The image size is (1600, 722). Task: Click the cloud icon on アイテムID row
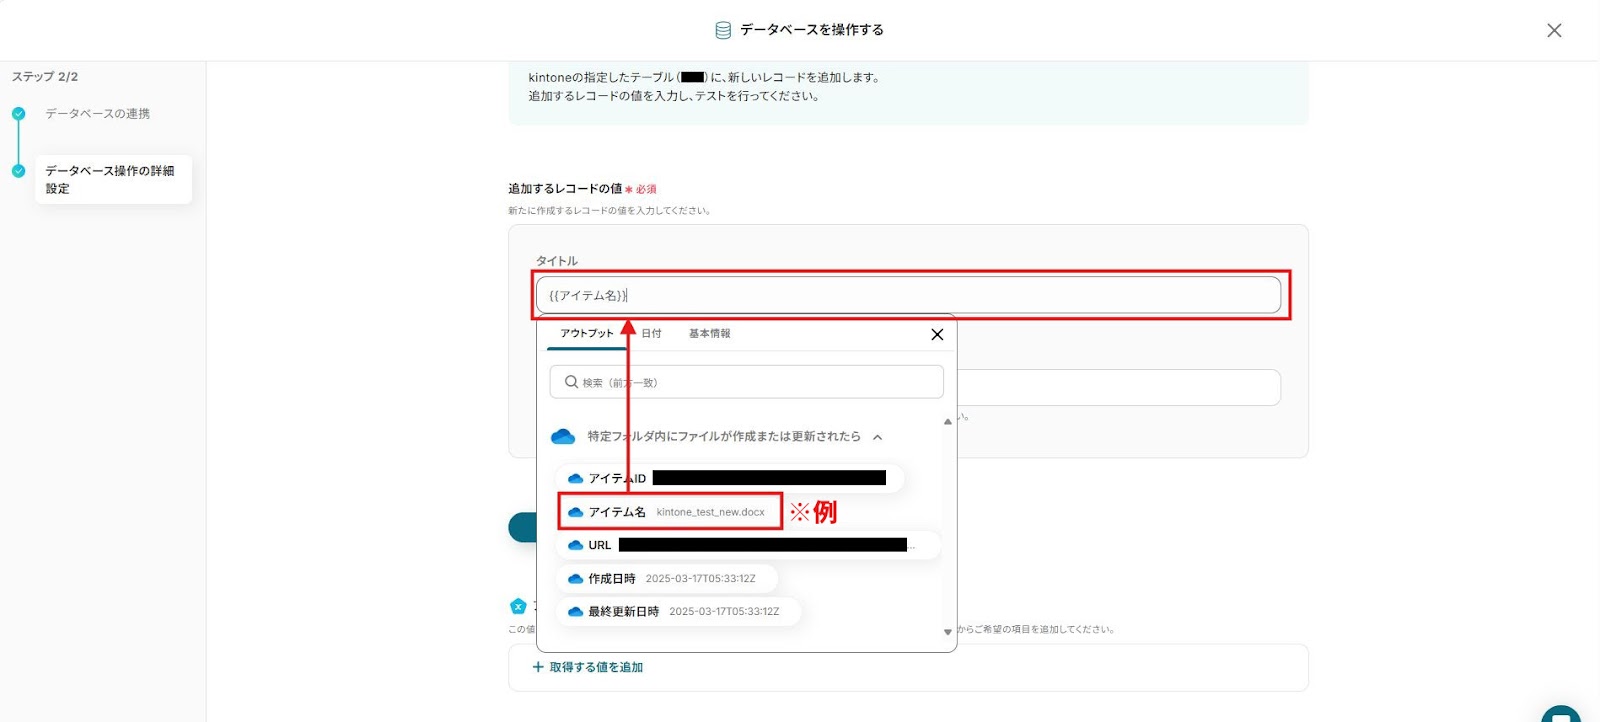(575, 478)
